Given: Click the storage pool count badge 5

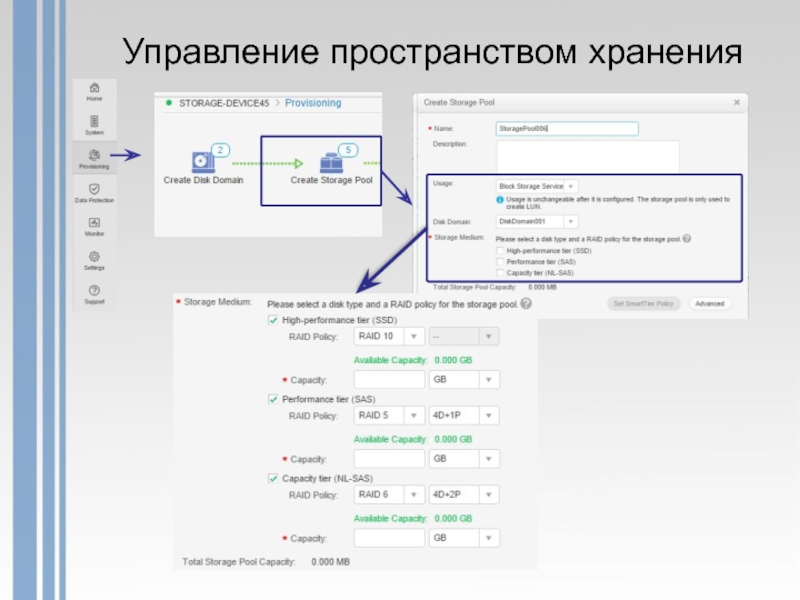Looking at the screenshot, I should (348, 150).
